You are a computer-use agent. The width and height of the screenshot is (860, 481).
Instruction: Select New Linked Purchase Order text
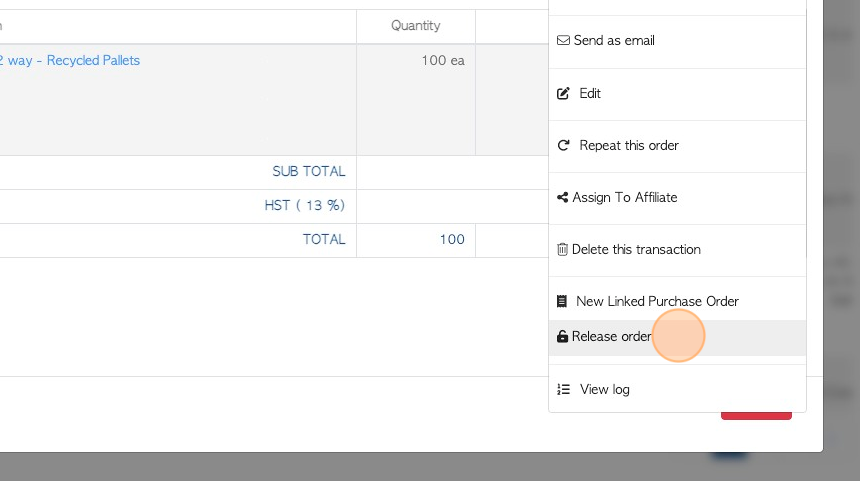tap(657, 301)
